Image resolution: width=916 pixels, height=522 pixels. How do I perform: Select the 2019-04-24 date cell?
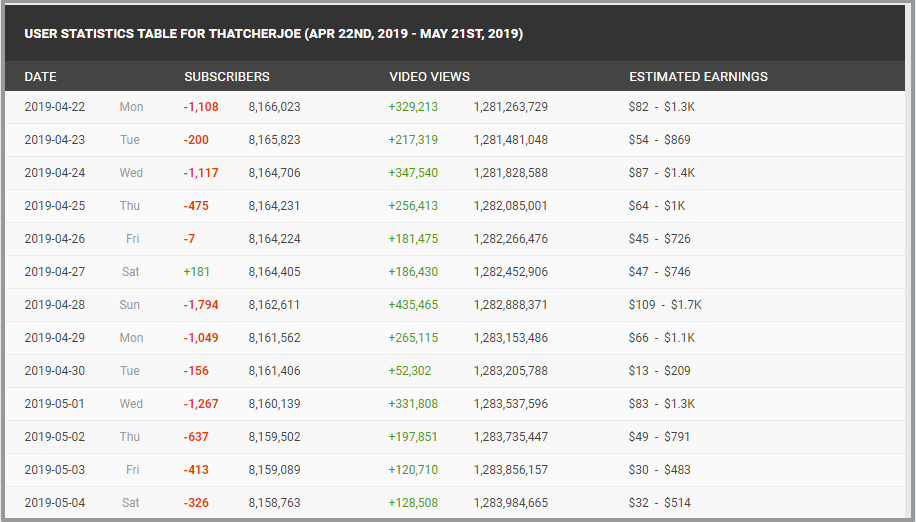[x=54, y=173]
